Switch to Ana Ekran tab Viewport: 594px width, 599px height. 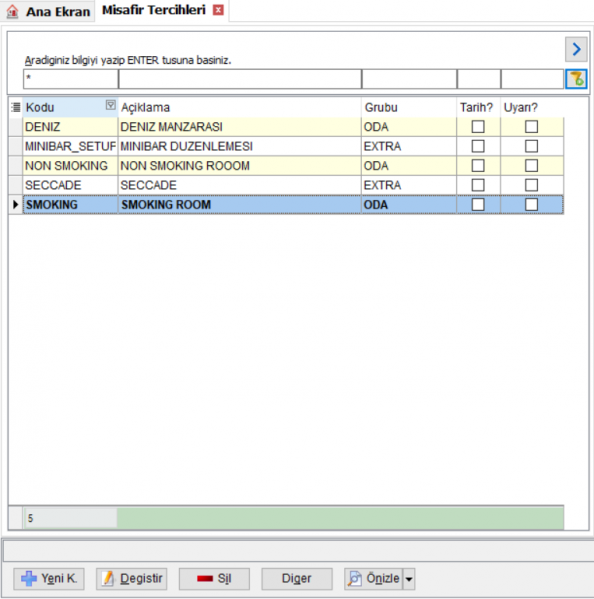(x=48, y=11)
